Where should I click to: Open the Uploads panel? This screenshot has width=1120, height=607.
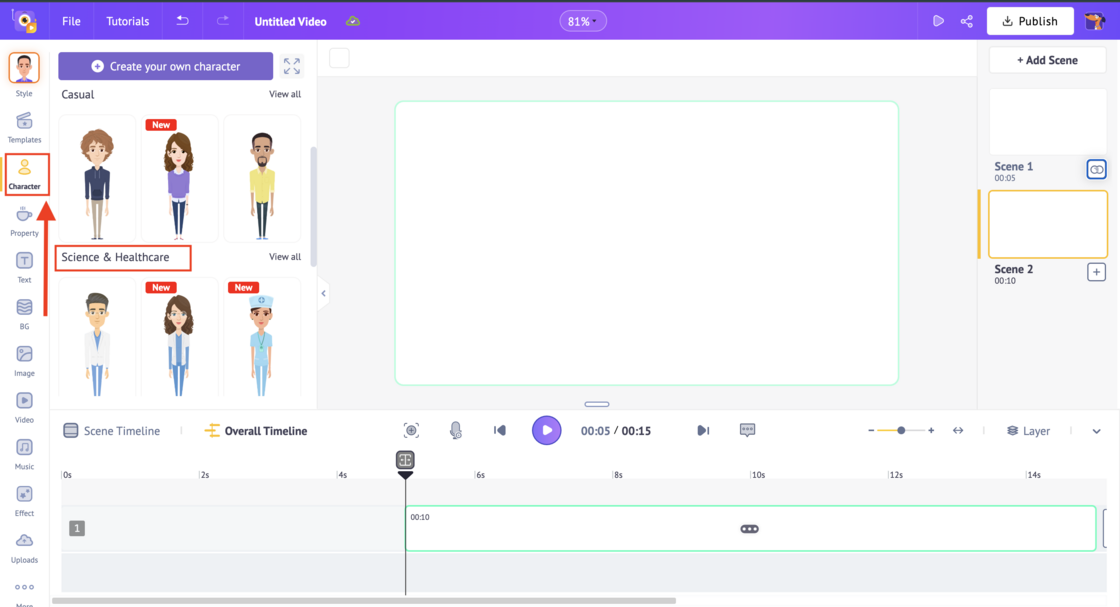pyautogui.click(x=24, y=540)
